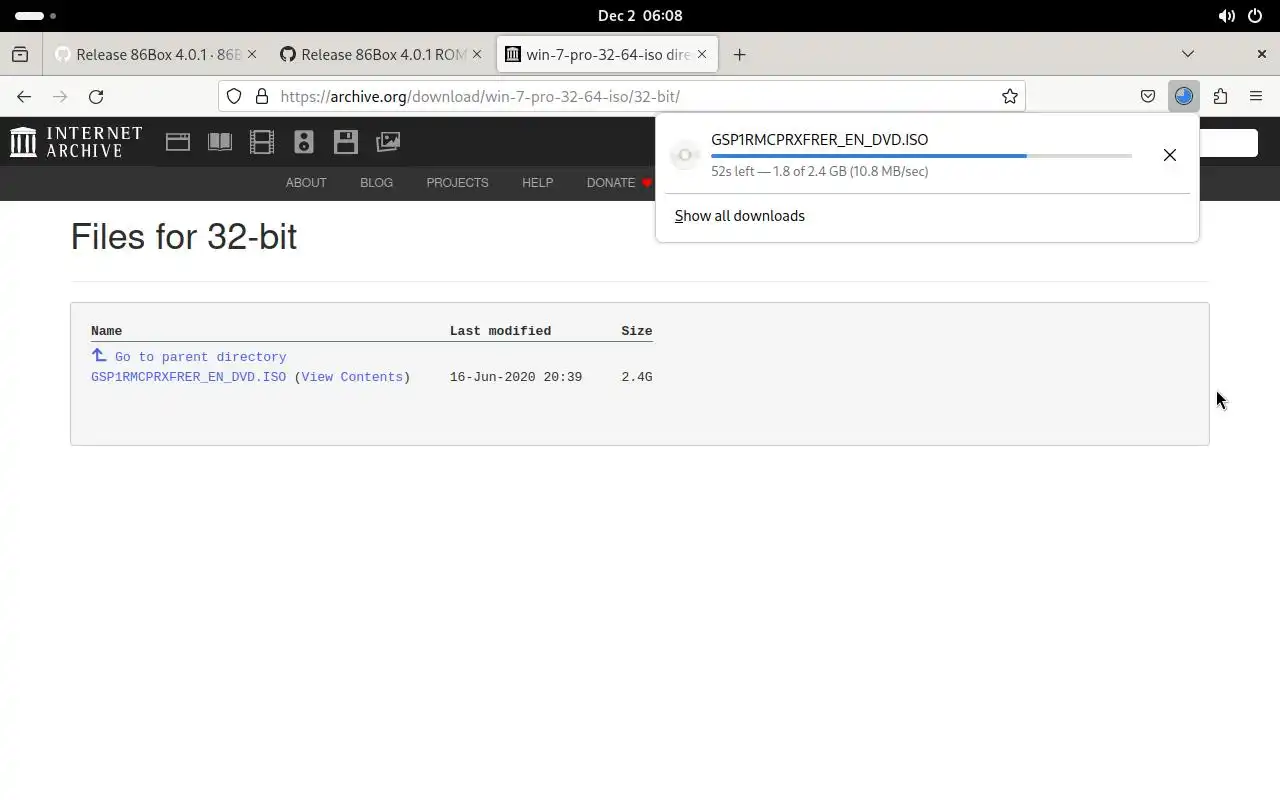1280x800 pixels.
Task: Open tracking protection shield icon
Action: pos(234,97)
